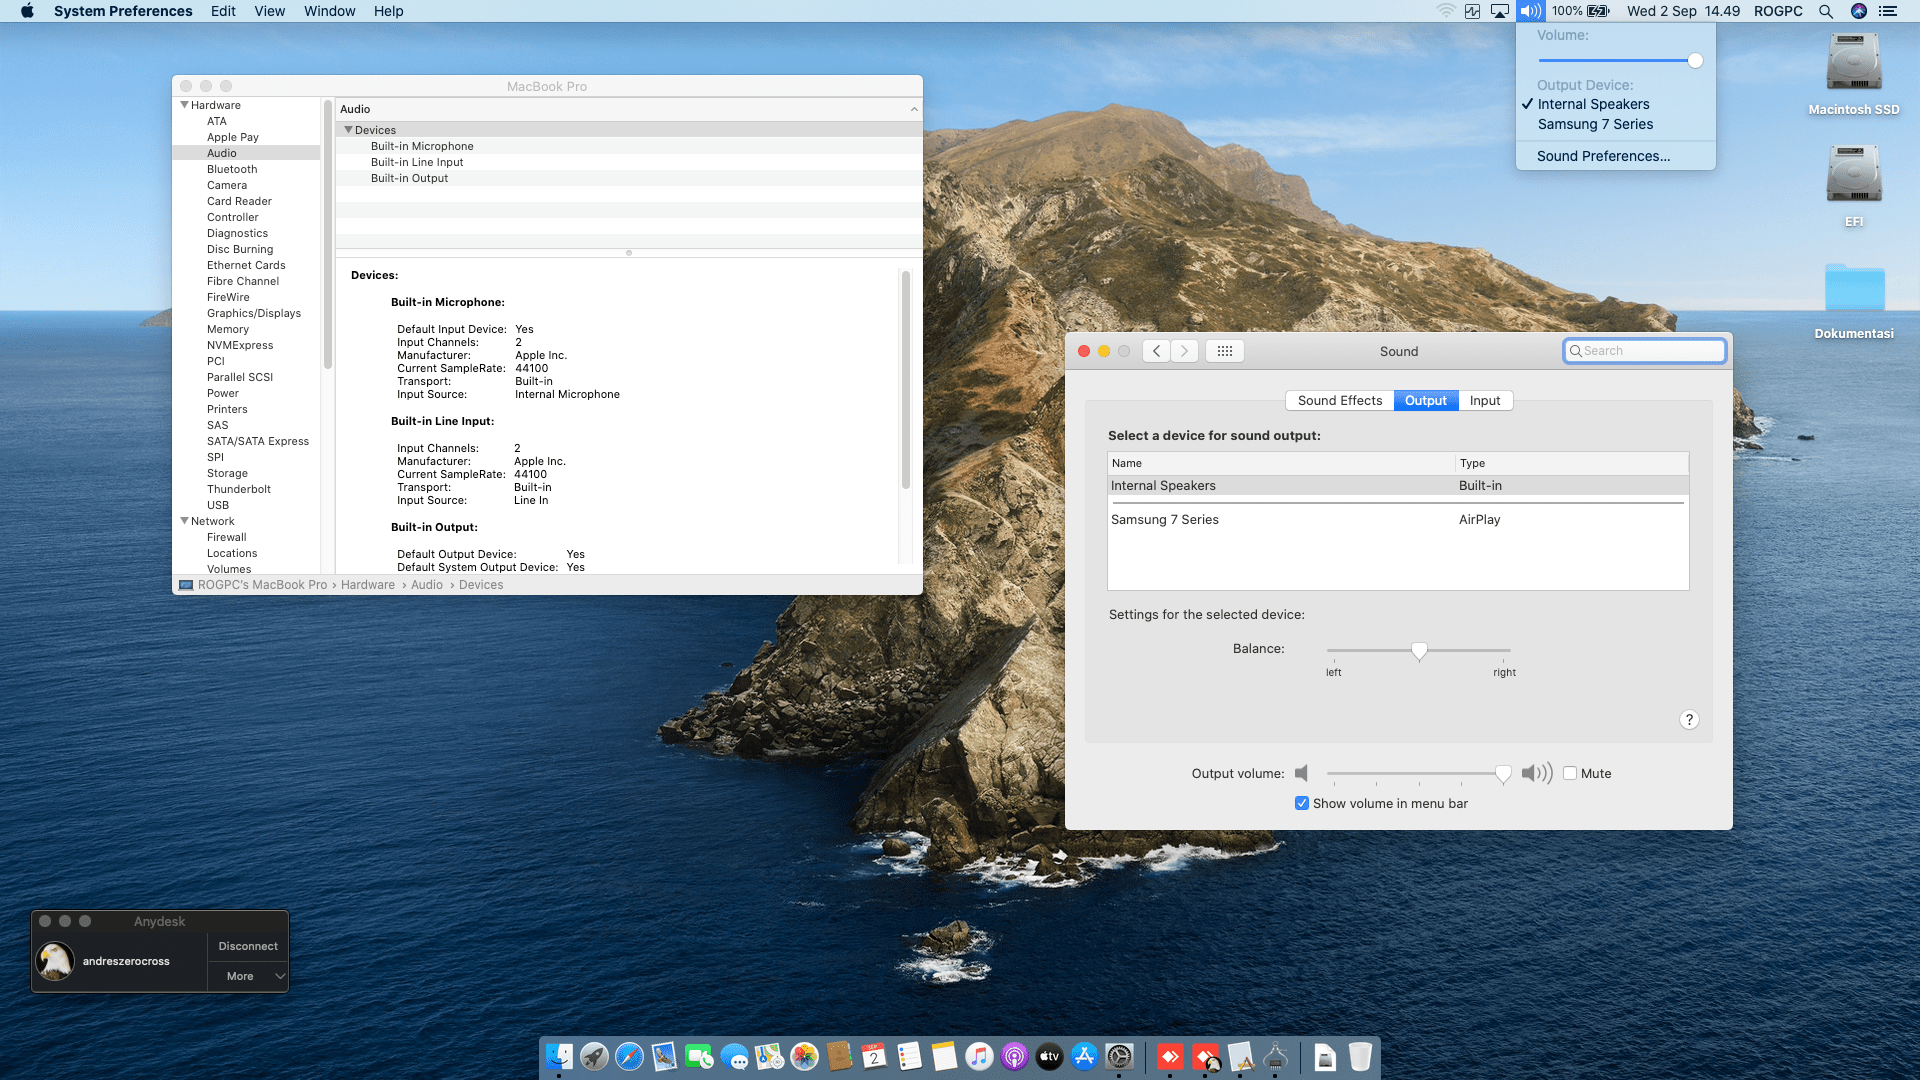
Task: Click Disconnect in the Anydesk window
Action: (x=248, y=946)
